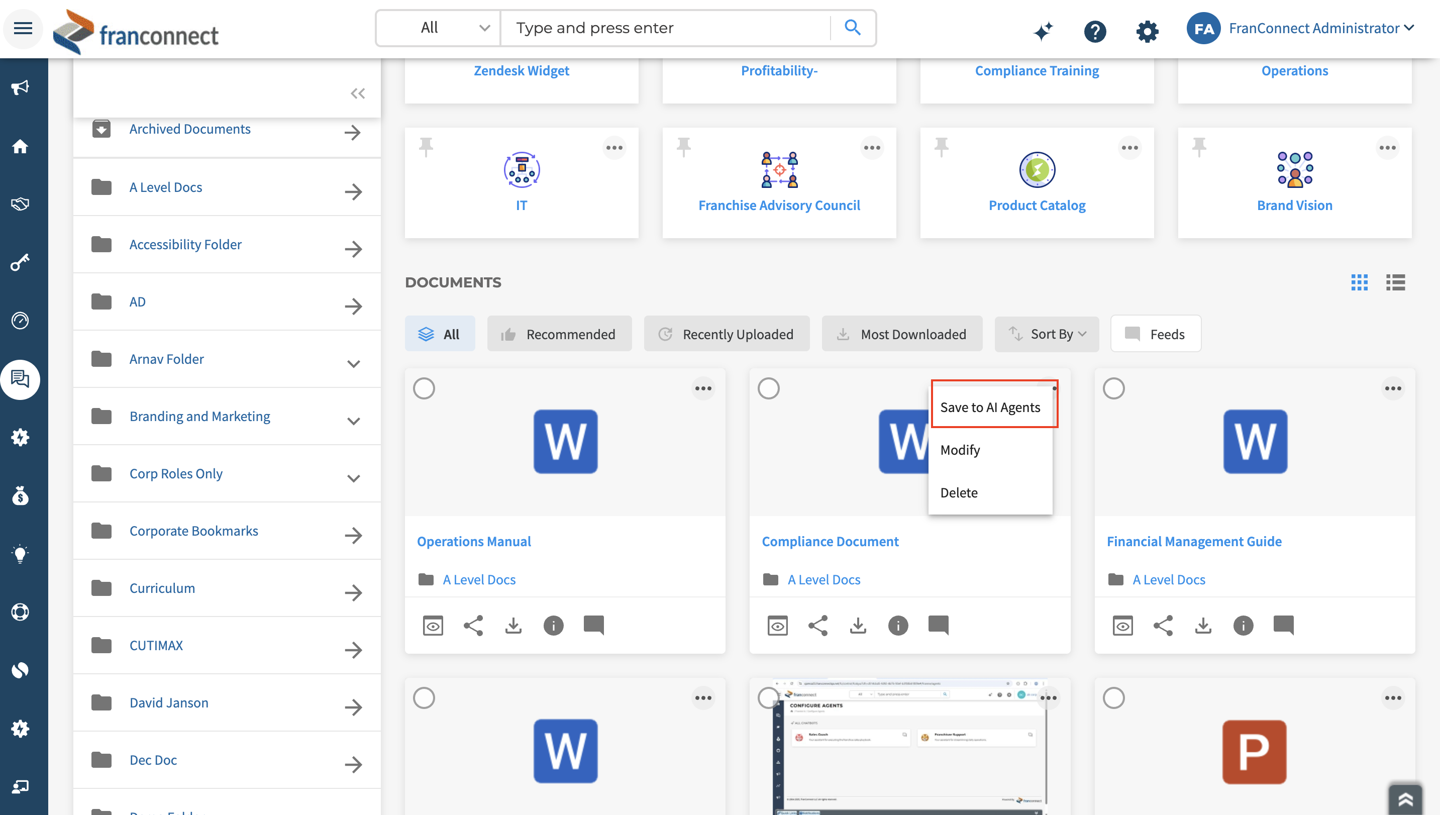This screenshot has width=1440, height=815.
Task: Share the Compliance Document
Action: 818,625
